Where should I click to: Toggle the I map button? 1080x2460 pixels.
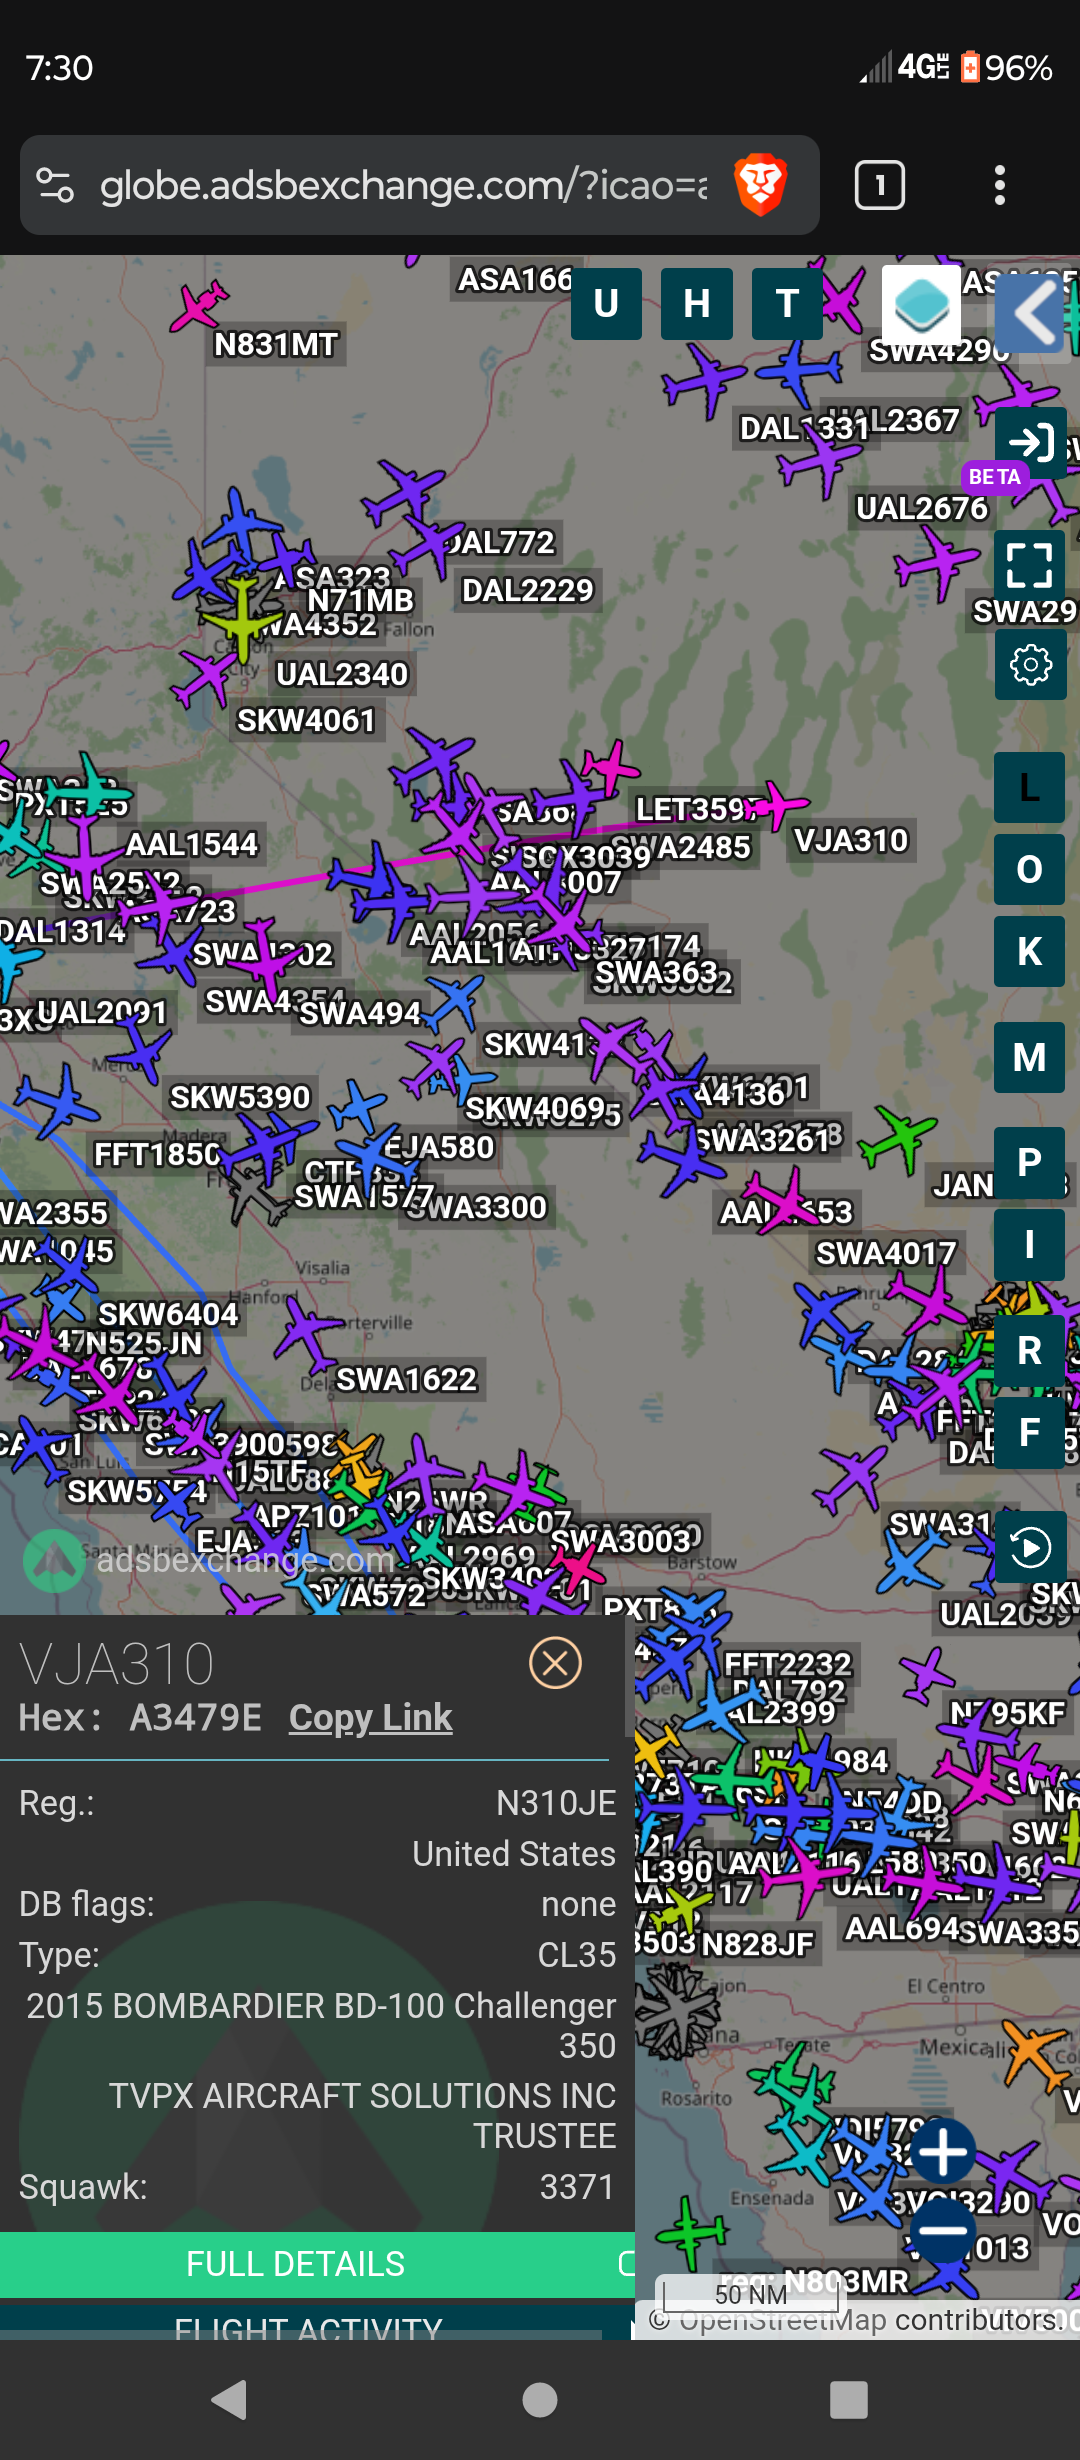tap(1029, 1245)
